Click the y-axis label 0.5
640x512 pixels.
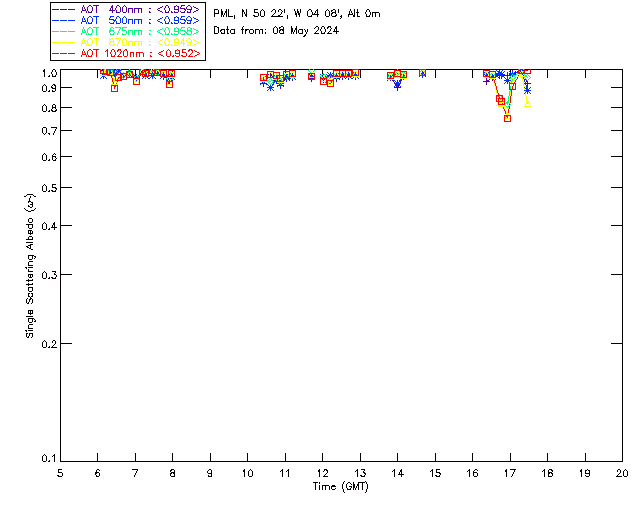pos(49,188)
